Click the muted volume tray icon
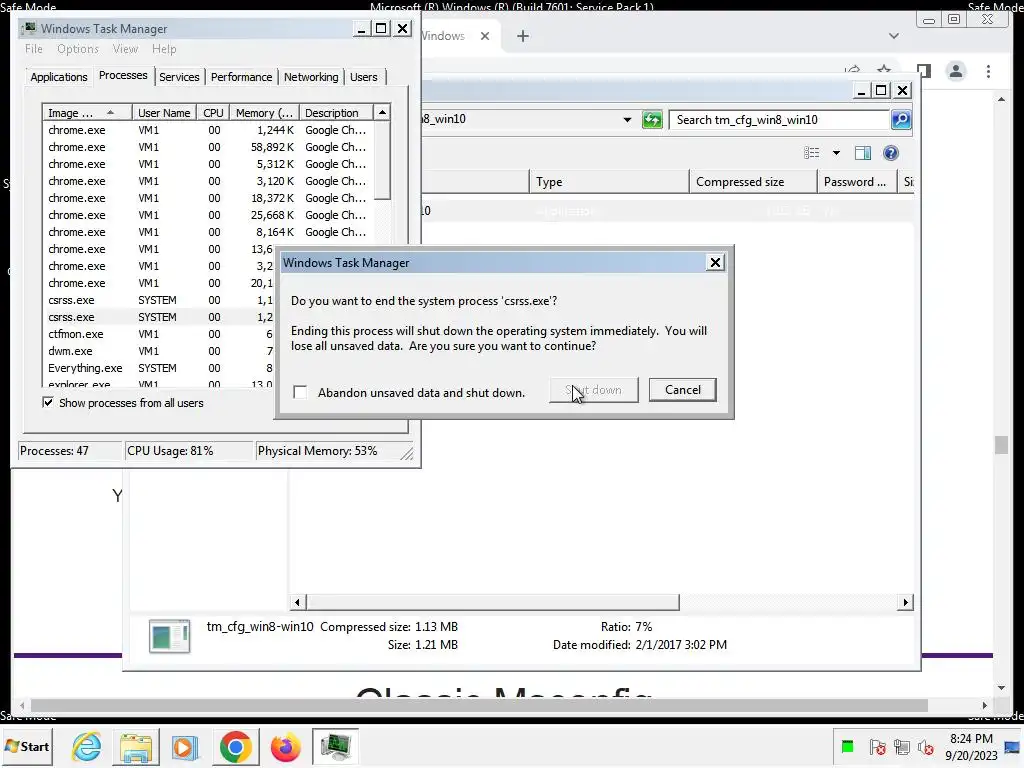The image size is (1024, 768). coord(925,746)
